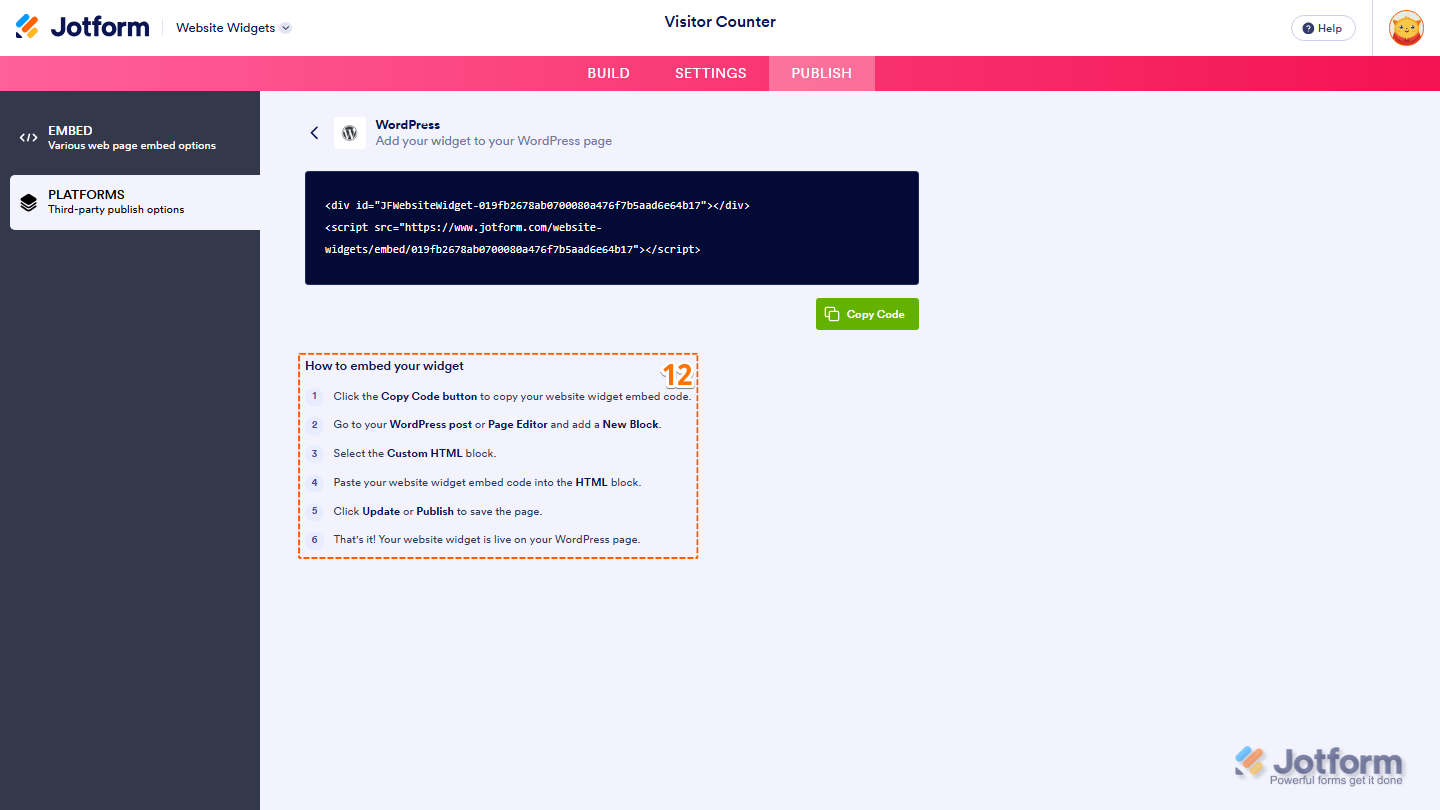Open the Help button

[1323, 28]
